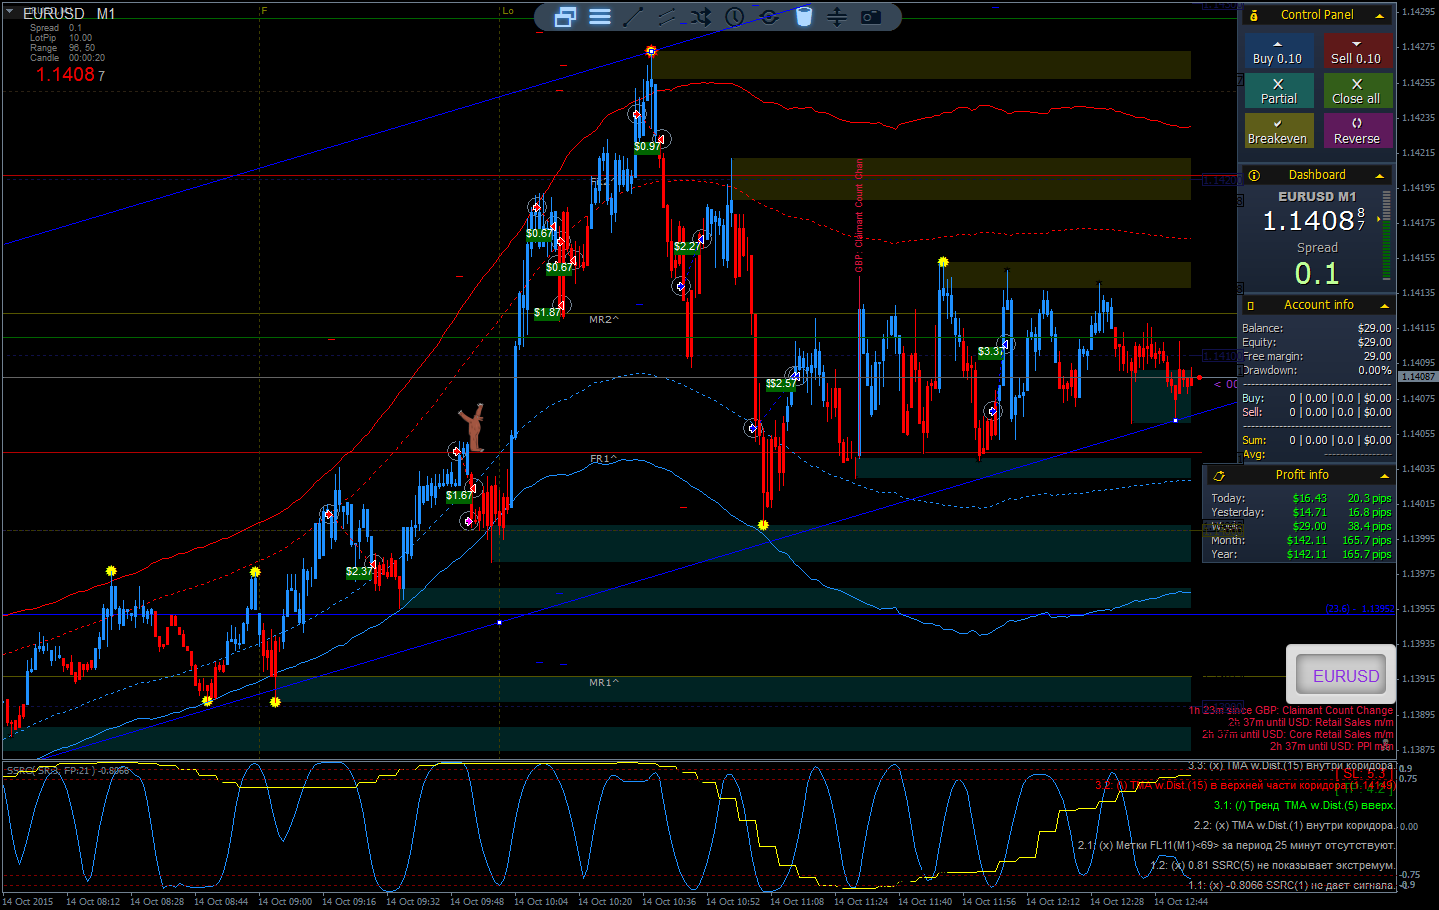Click the Today profit $16.43 row
Image resolution: width=1439 pixels, height=910 pixels.
click(1301, 498)
